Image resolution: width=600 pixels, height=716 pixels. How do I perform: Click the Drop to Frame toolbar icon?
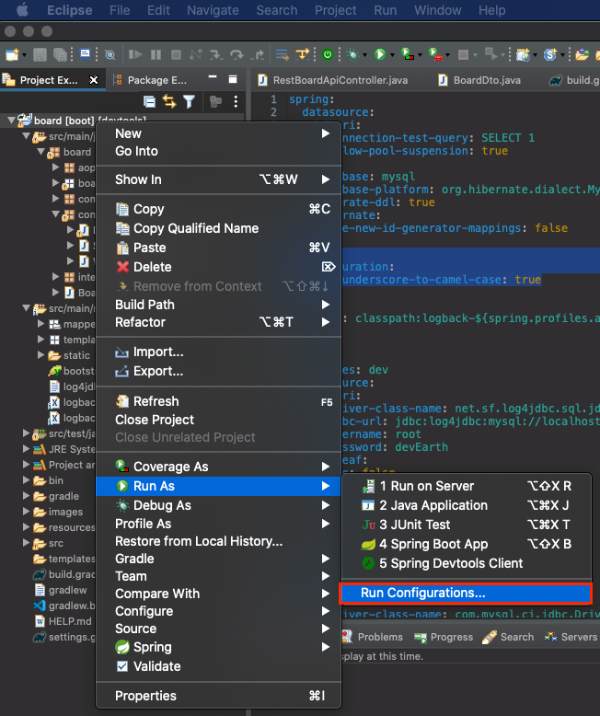click(x=282, y=55)
